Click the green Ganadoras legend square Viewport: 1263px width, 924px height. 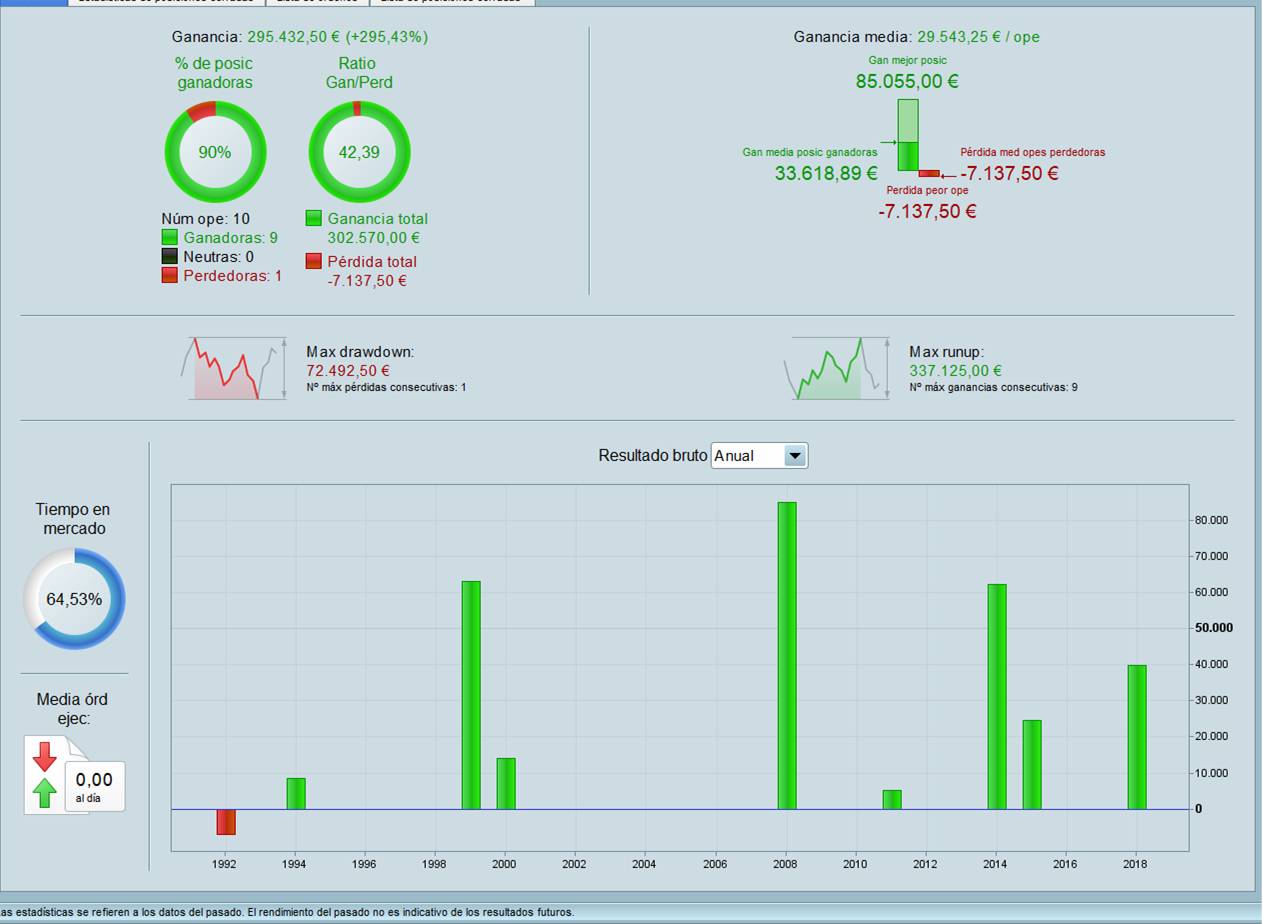(169, 238)
